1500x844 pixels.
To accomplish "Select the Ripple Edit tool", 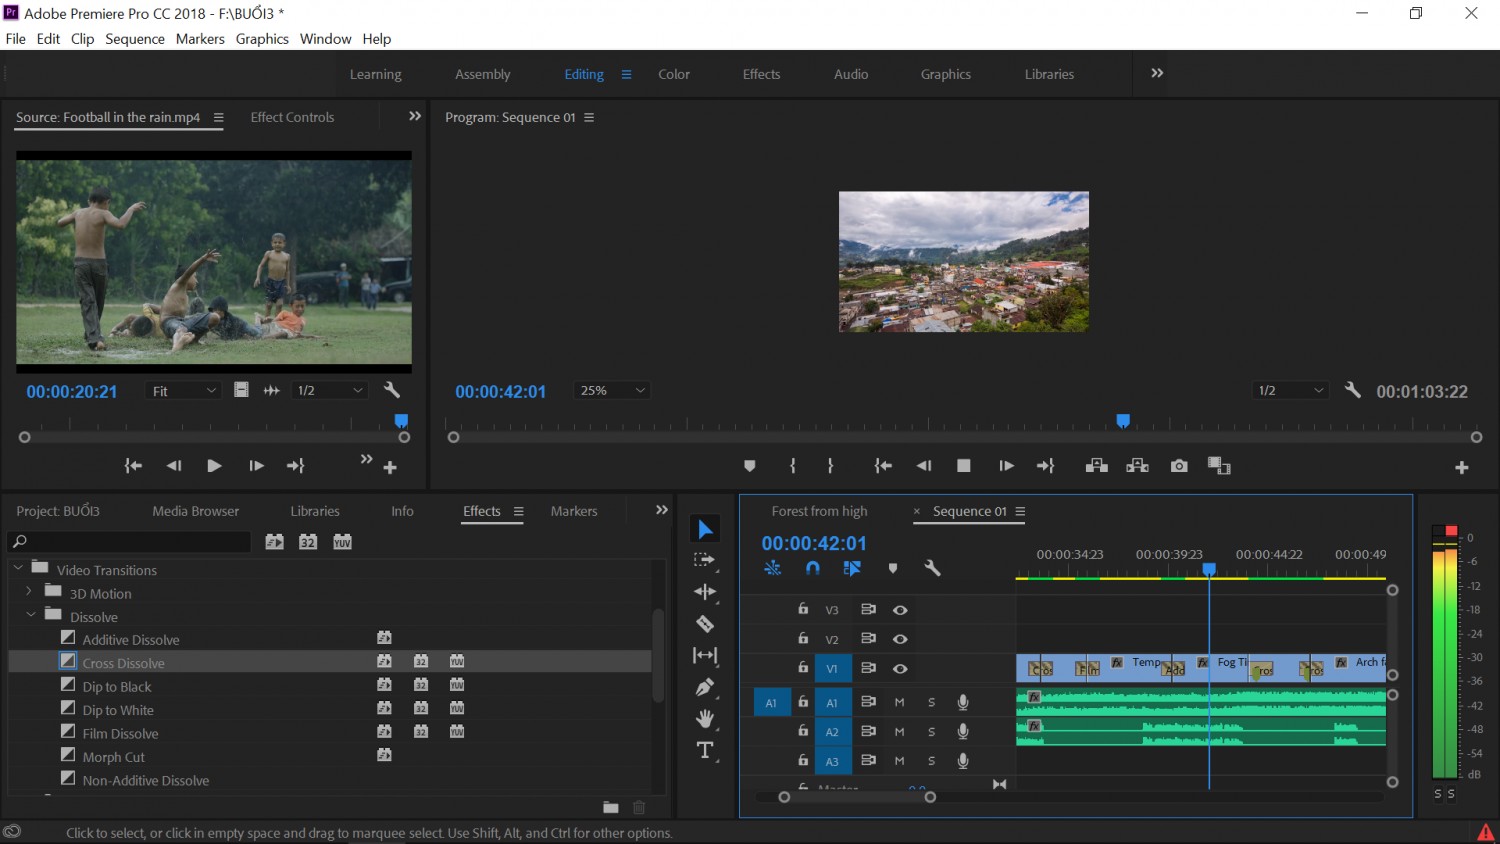I will (x=705, y=592).
